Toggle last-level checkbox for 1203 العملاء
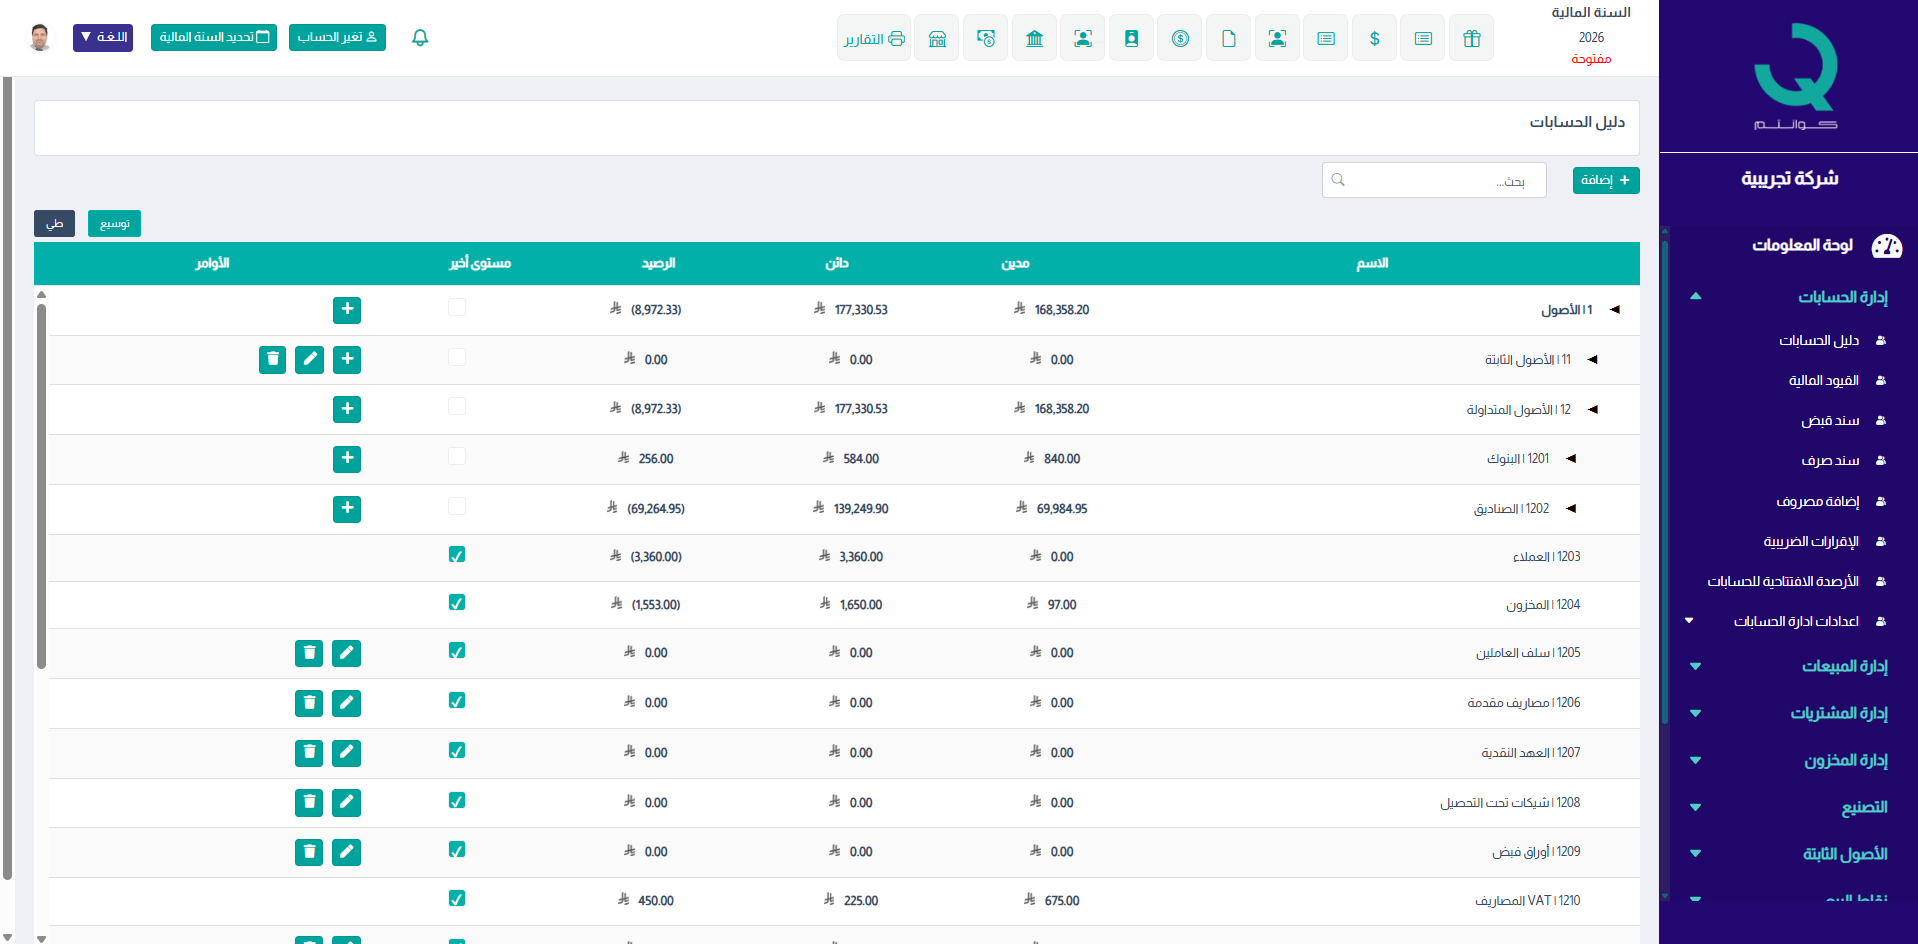1918x944 pixels. click(x=457, y=555)
